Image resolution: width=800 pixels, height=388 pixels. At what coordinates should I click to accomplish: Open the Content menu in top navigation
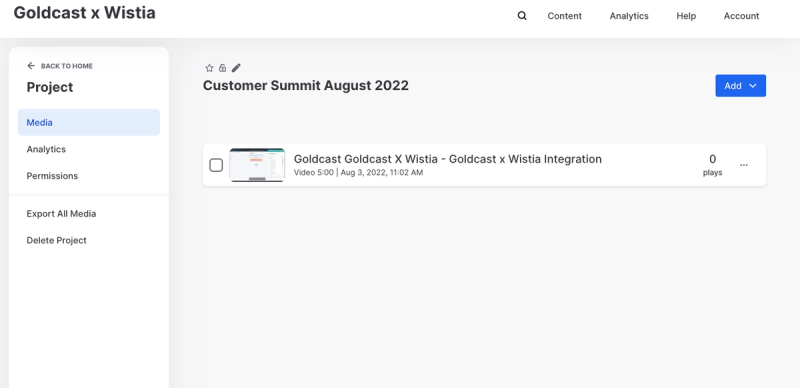pos(564,16)
